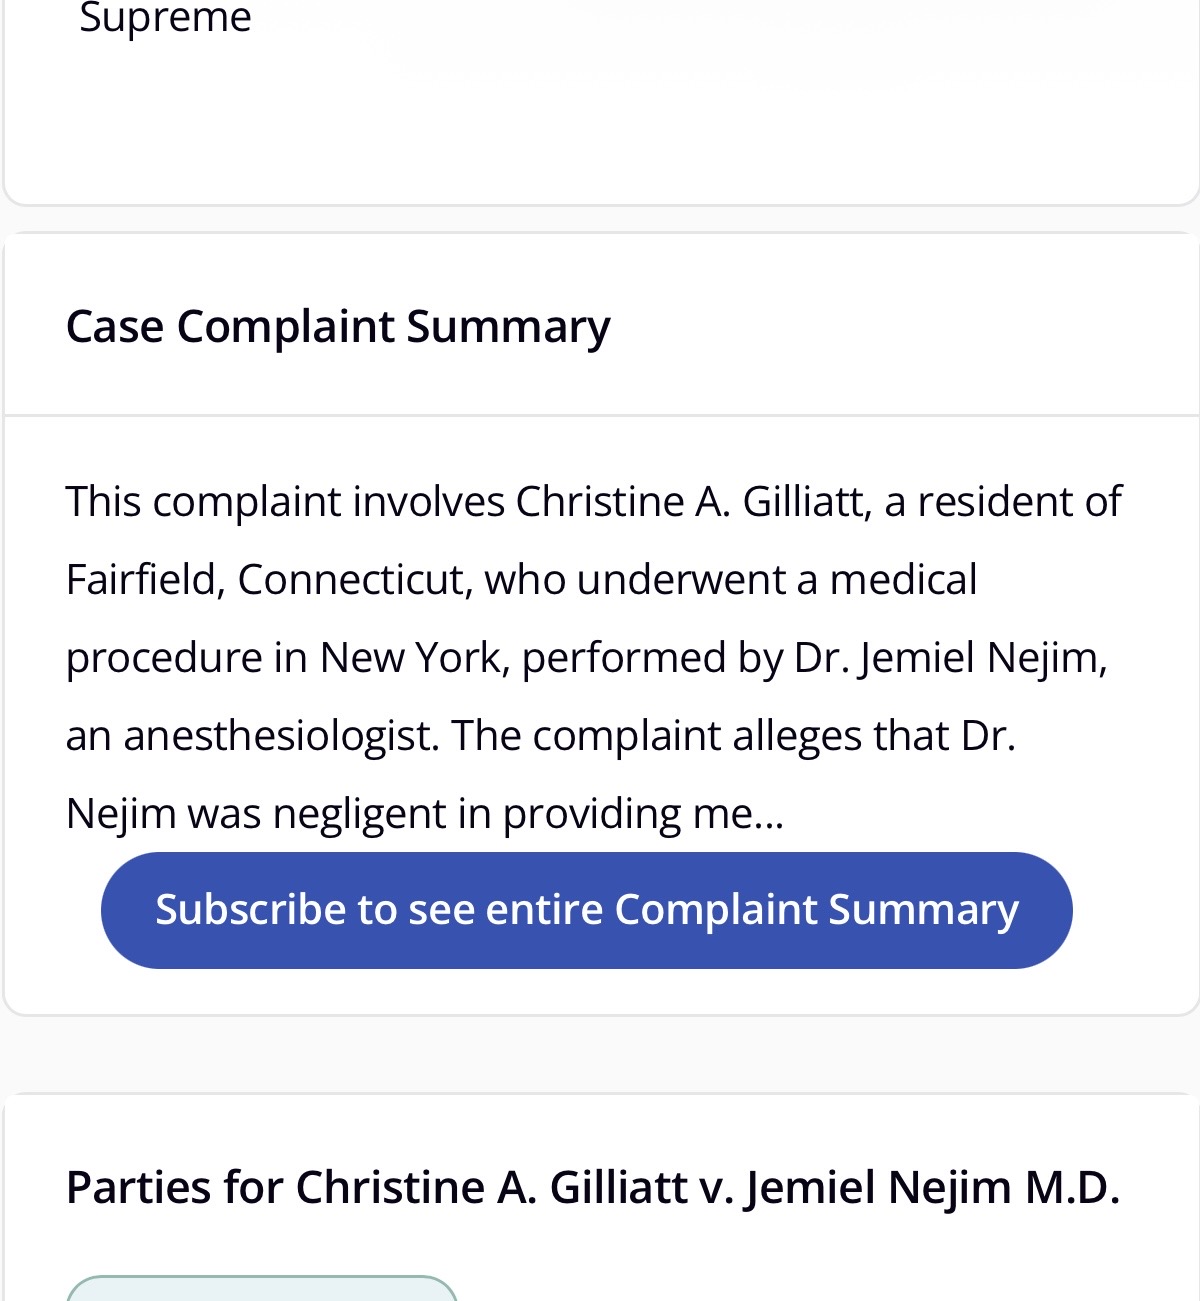Click the Case Complaint Summary heading
The height and width of the screenshot is (1301, 1200).
pos(337,327)
